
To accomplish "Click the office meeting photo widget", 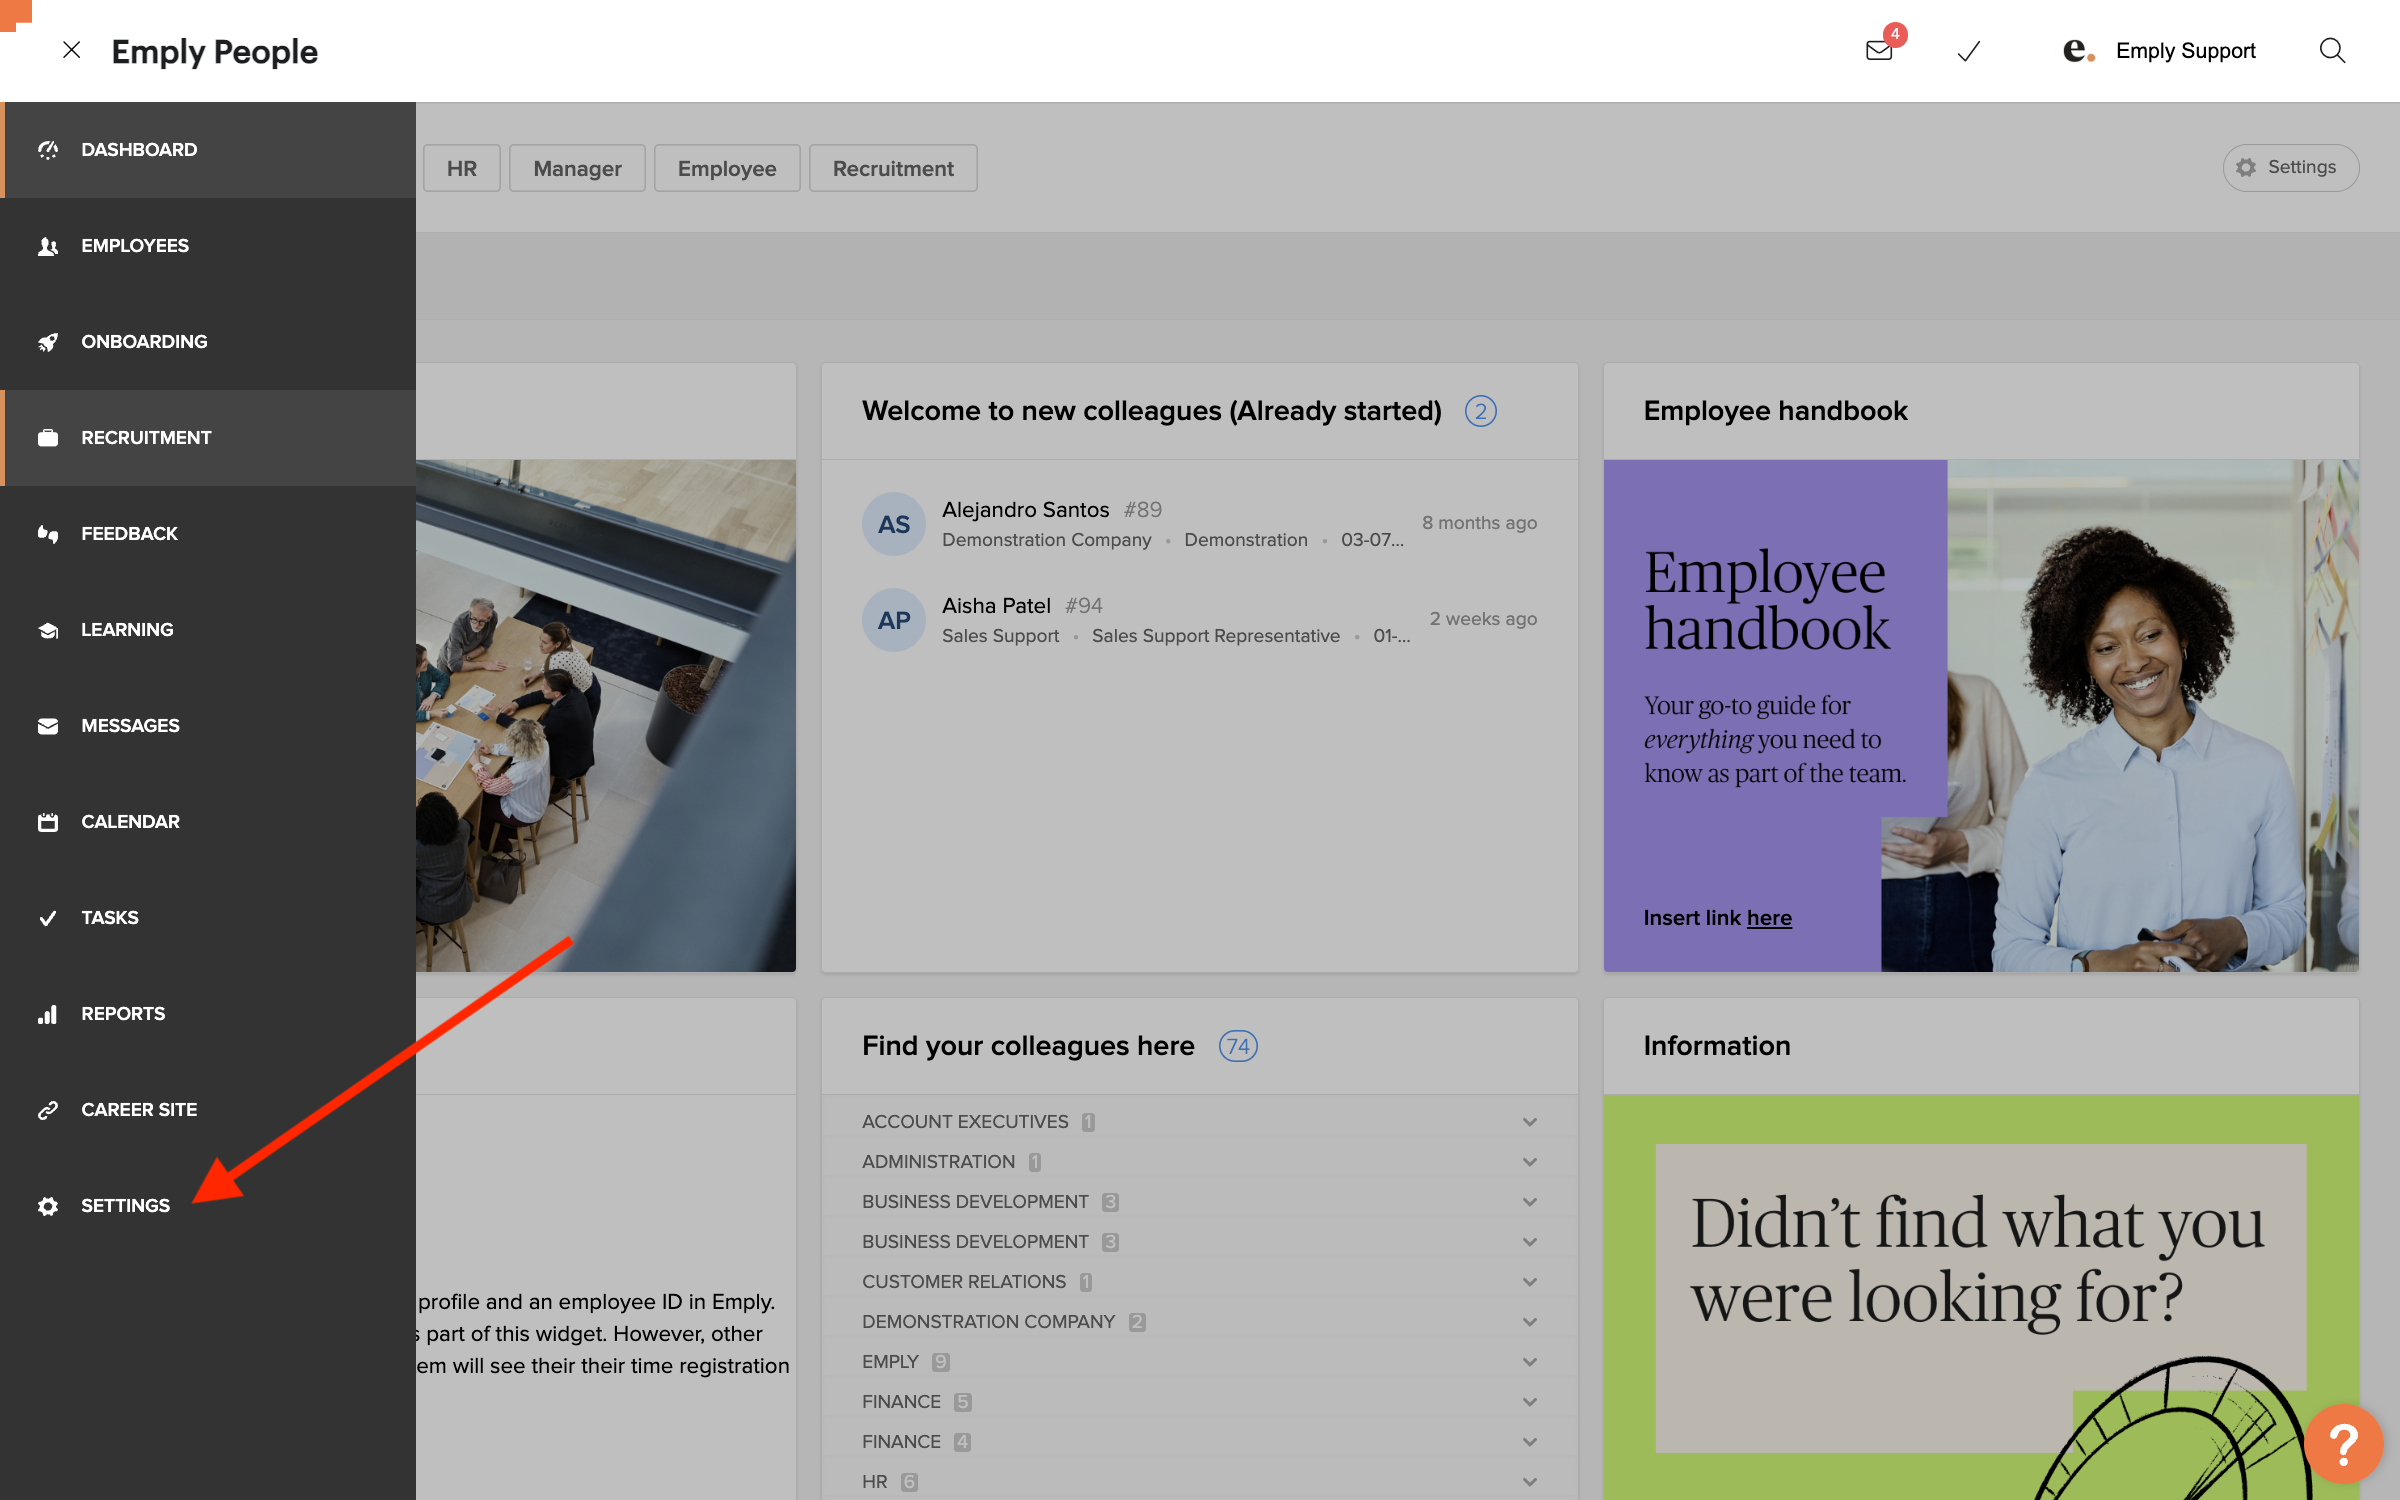I will pyautogui.click(x=606, y=716).
